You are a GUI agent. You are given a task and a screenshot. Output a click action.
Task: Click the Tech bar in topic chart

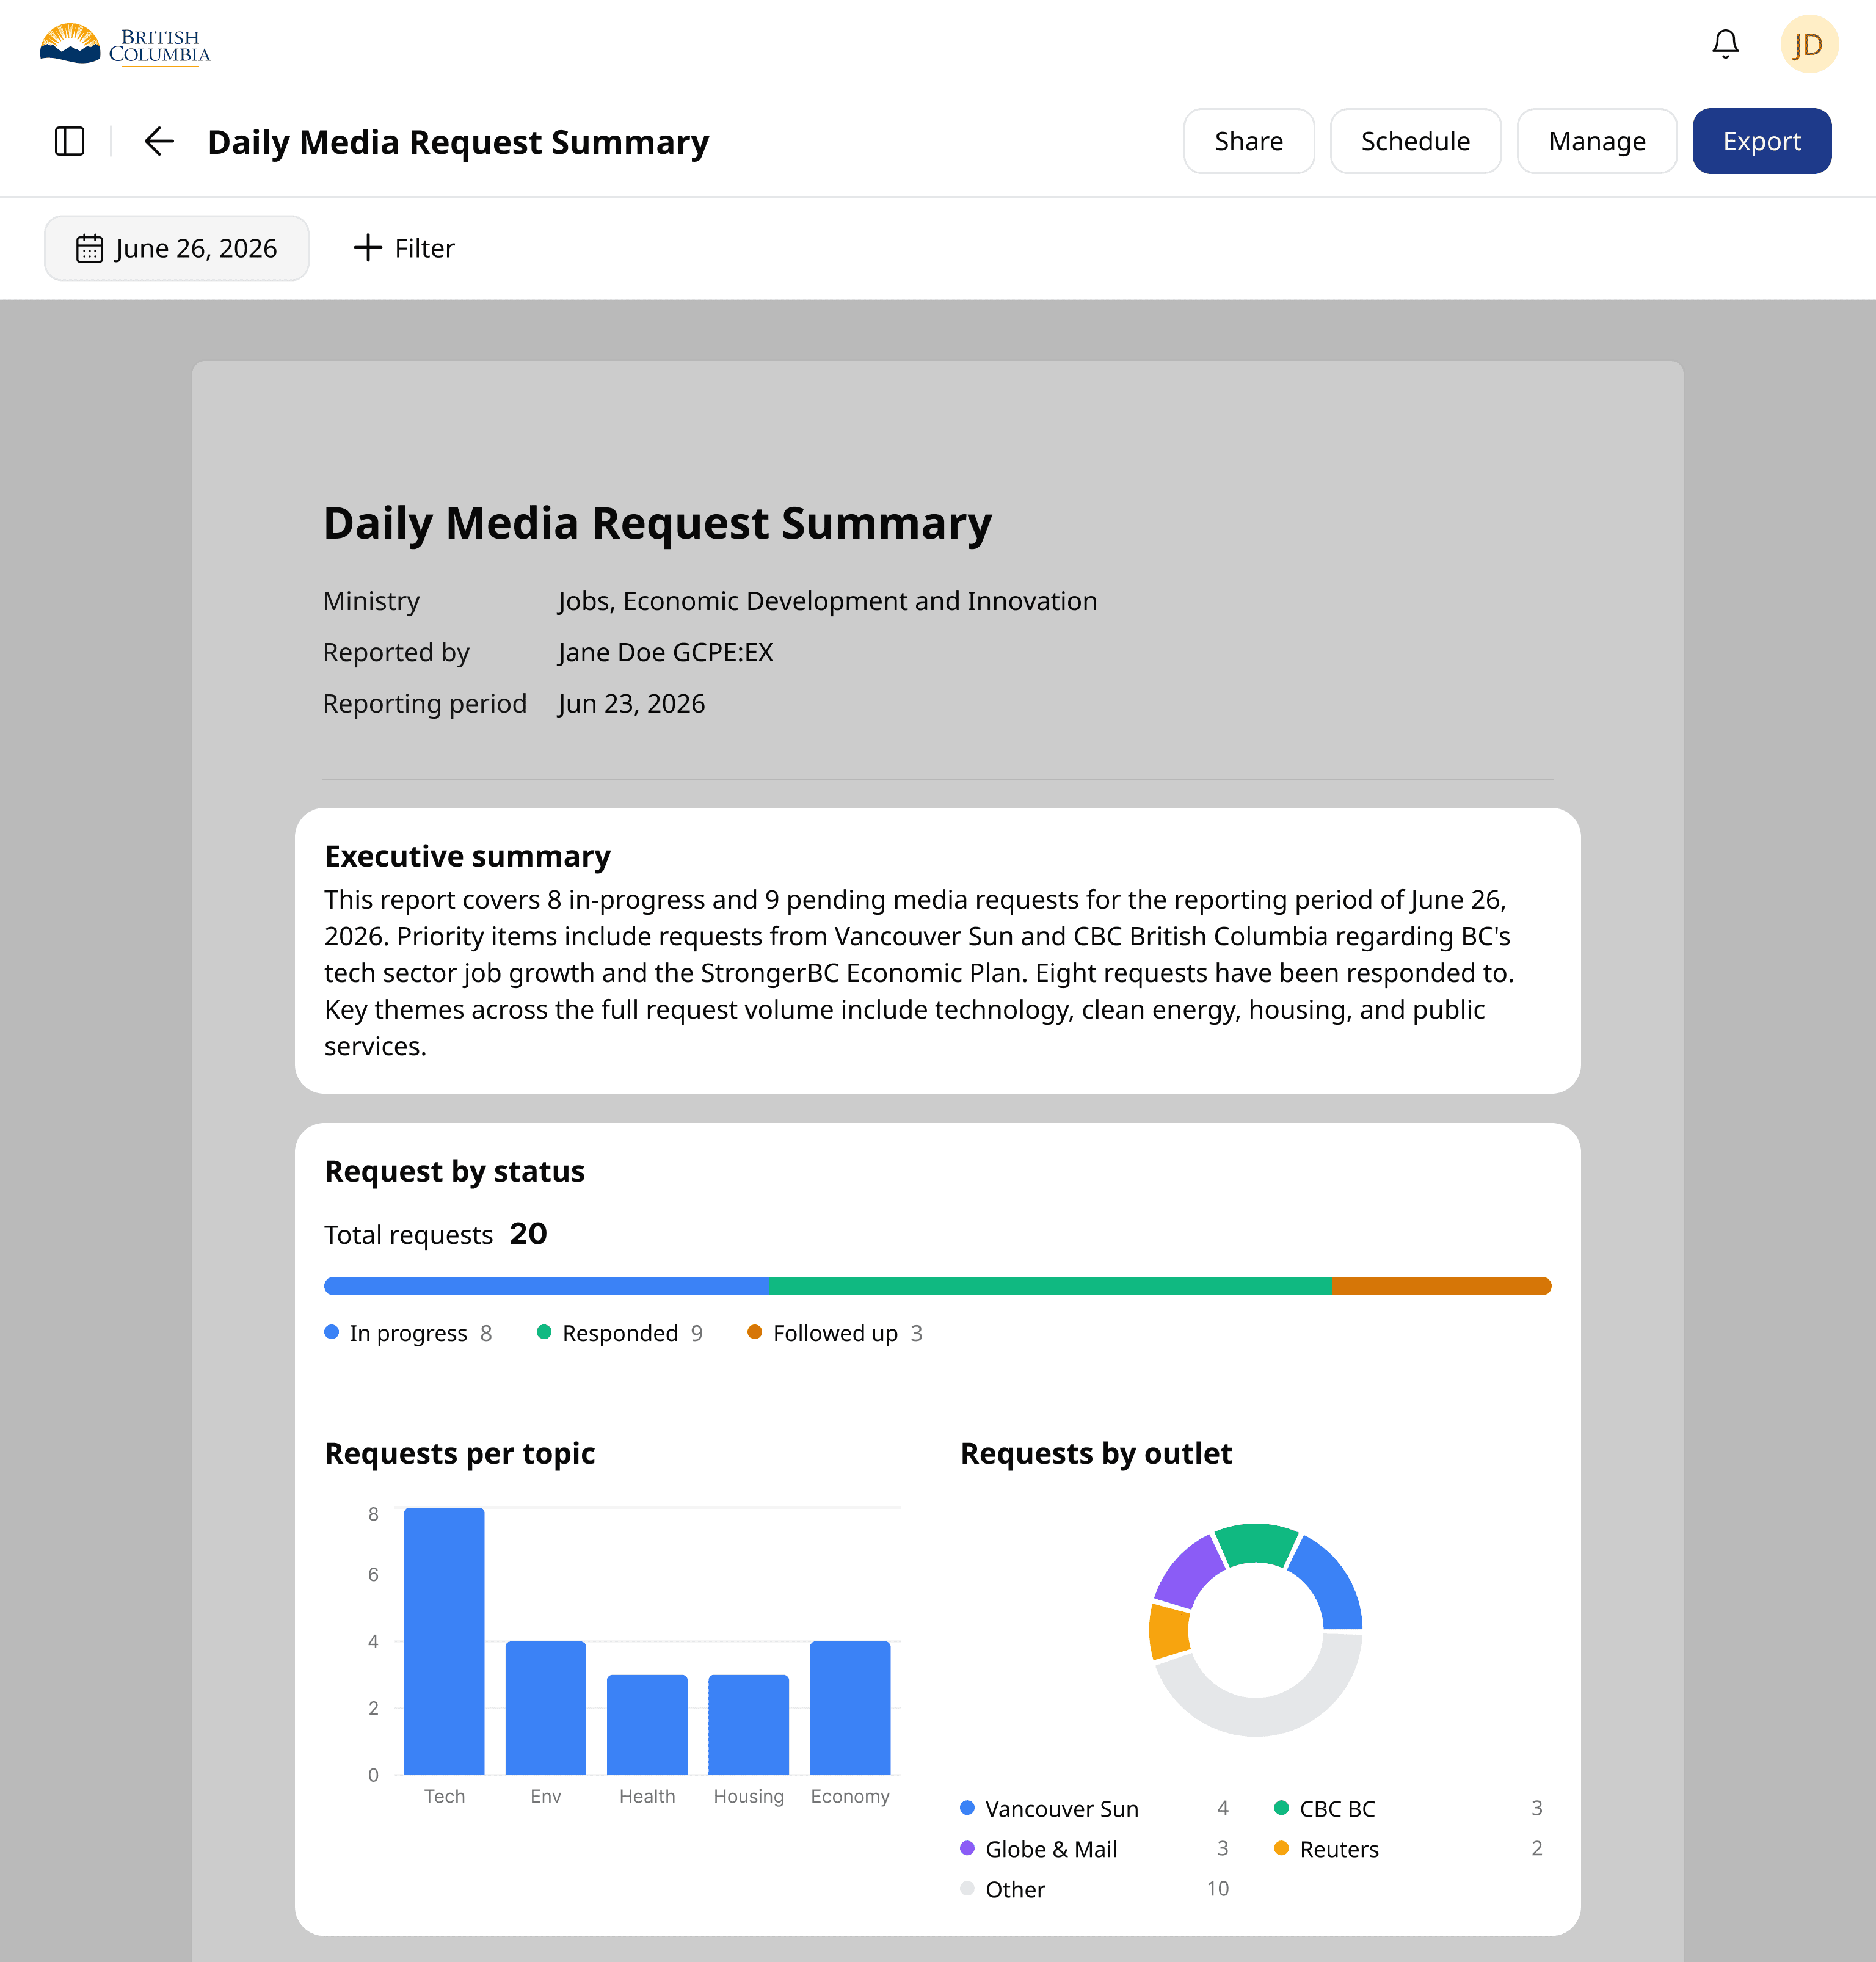pos(444,1641)
